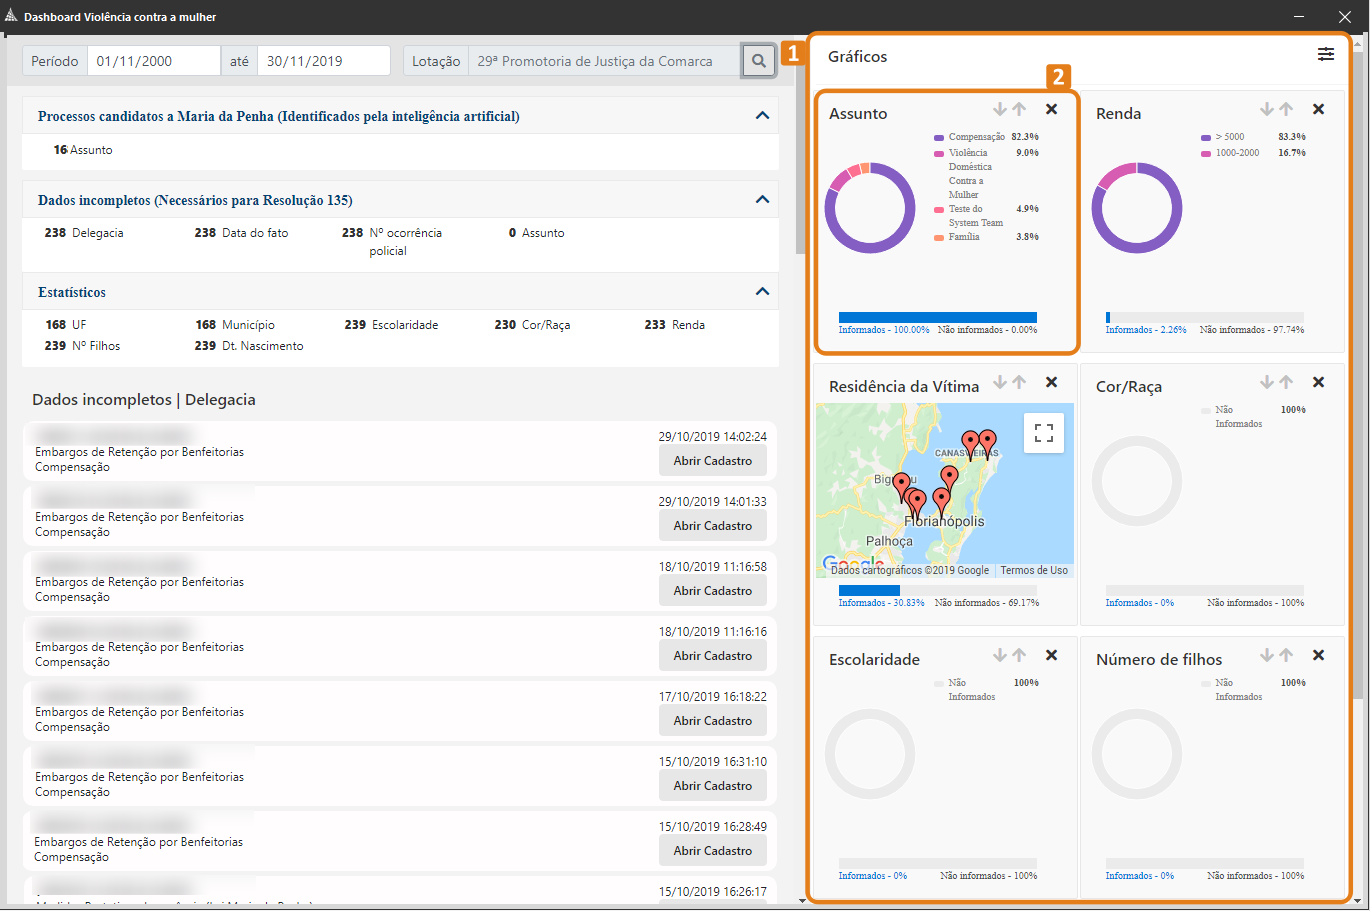
Task: Move the Renda chart down with arrow
Action: click(x=1267, y=109)
